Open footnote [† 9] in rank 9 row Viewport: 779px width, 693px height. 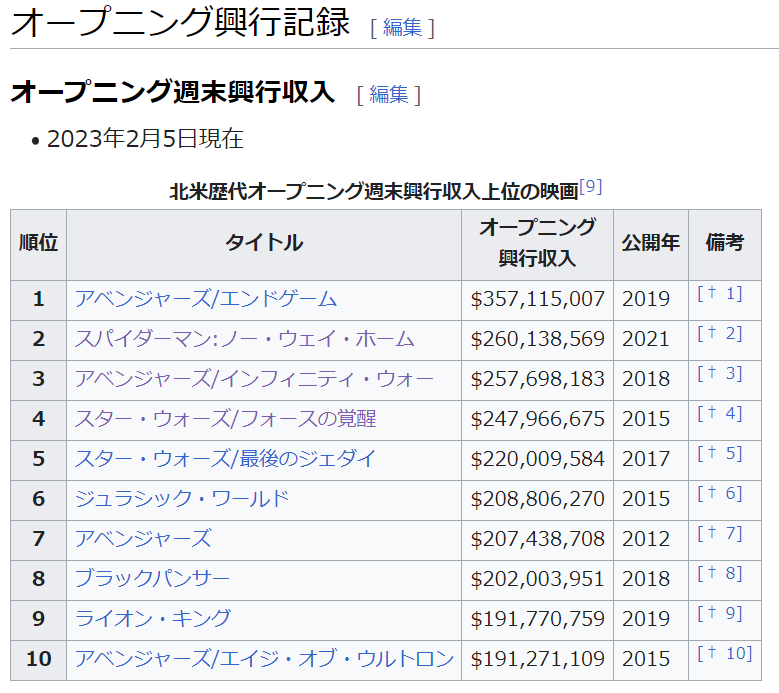tap(720, 614)
